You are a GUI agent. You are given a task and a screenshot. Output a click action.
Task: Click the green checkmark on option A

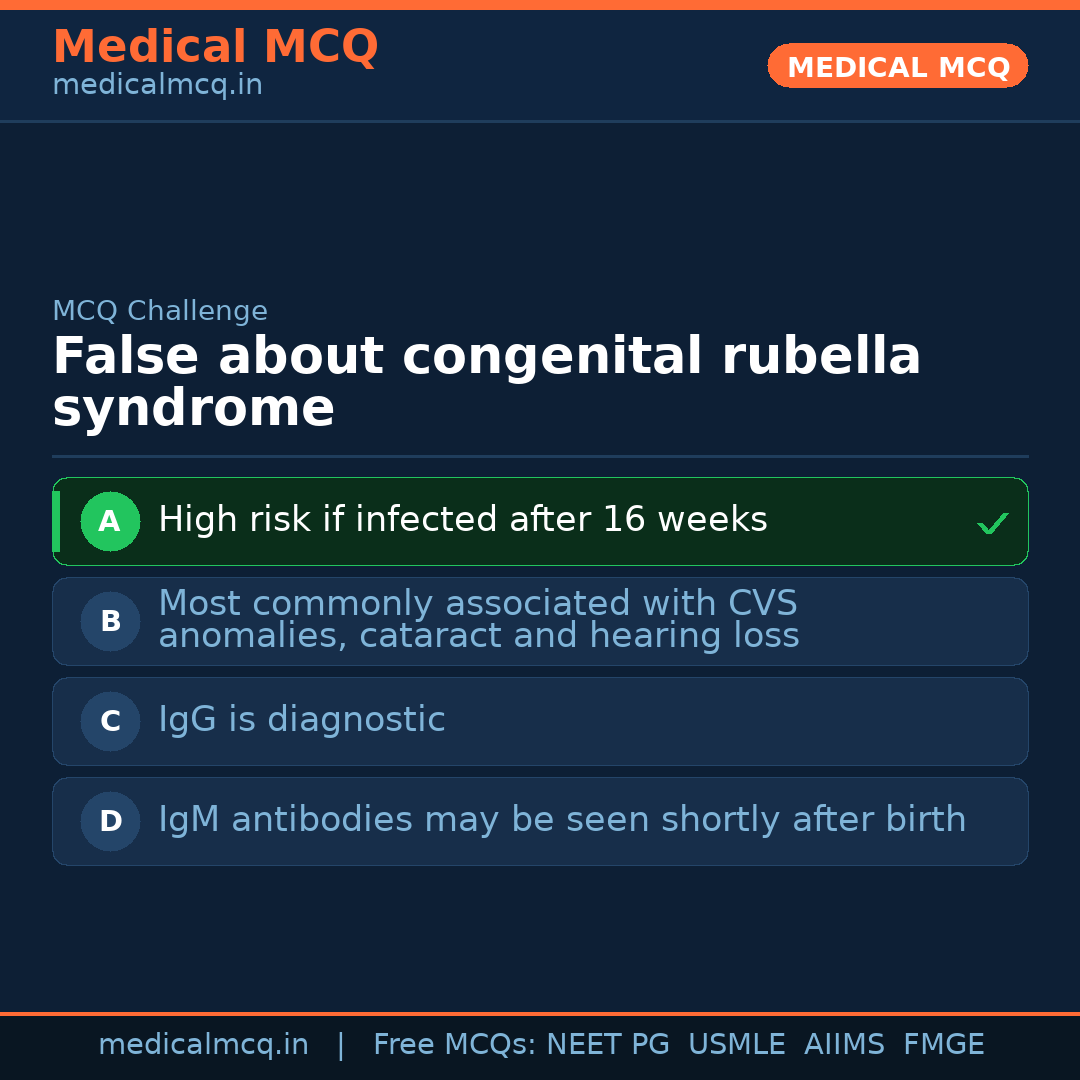coord(992,523)
